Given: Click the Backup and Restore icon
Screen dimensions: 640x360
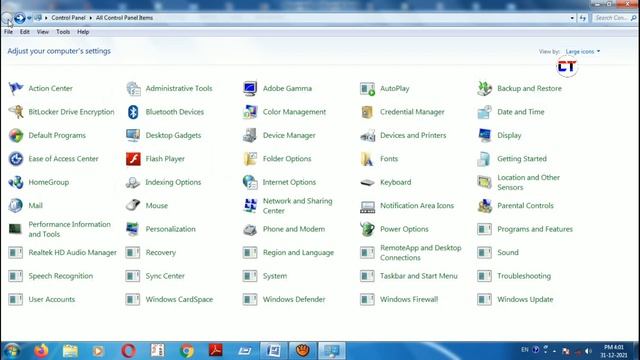Looking at the screenshot, I should point(484,88).
